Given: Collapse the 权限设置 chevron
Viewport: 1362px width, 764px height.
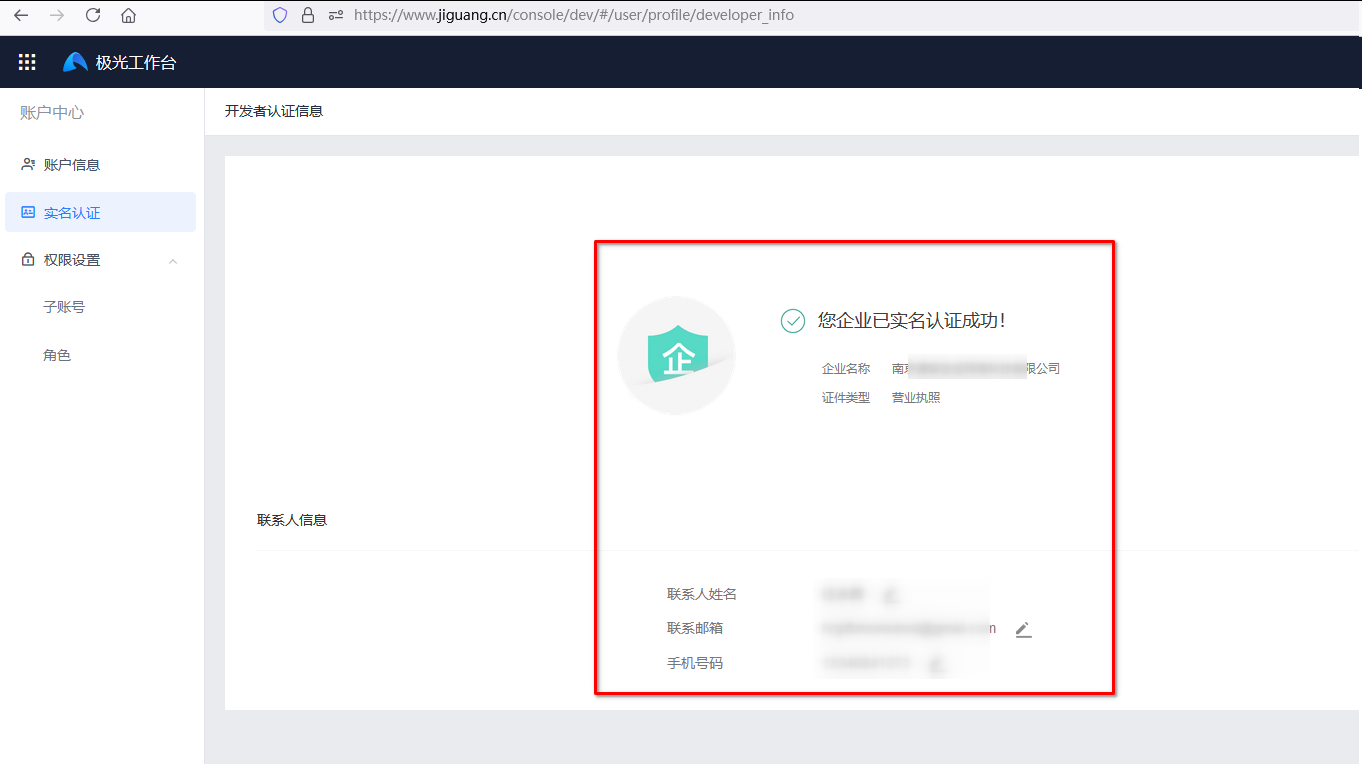Looking at the screenshot, I should 173,261.
